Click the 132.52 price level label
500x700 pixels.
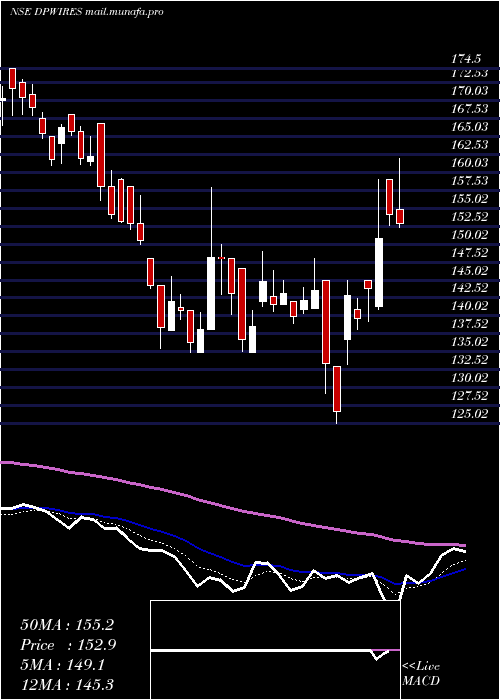point(472,360)
